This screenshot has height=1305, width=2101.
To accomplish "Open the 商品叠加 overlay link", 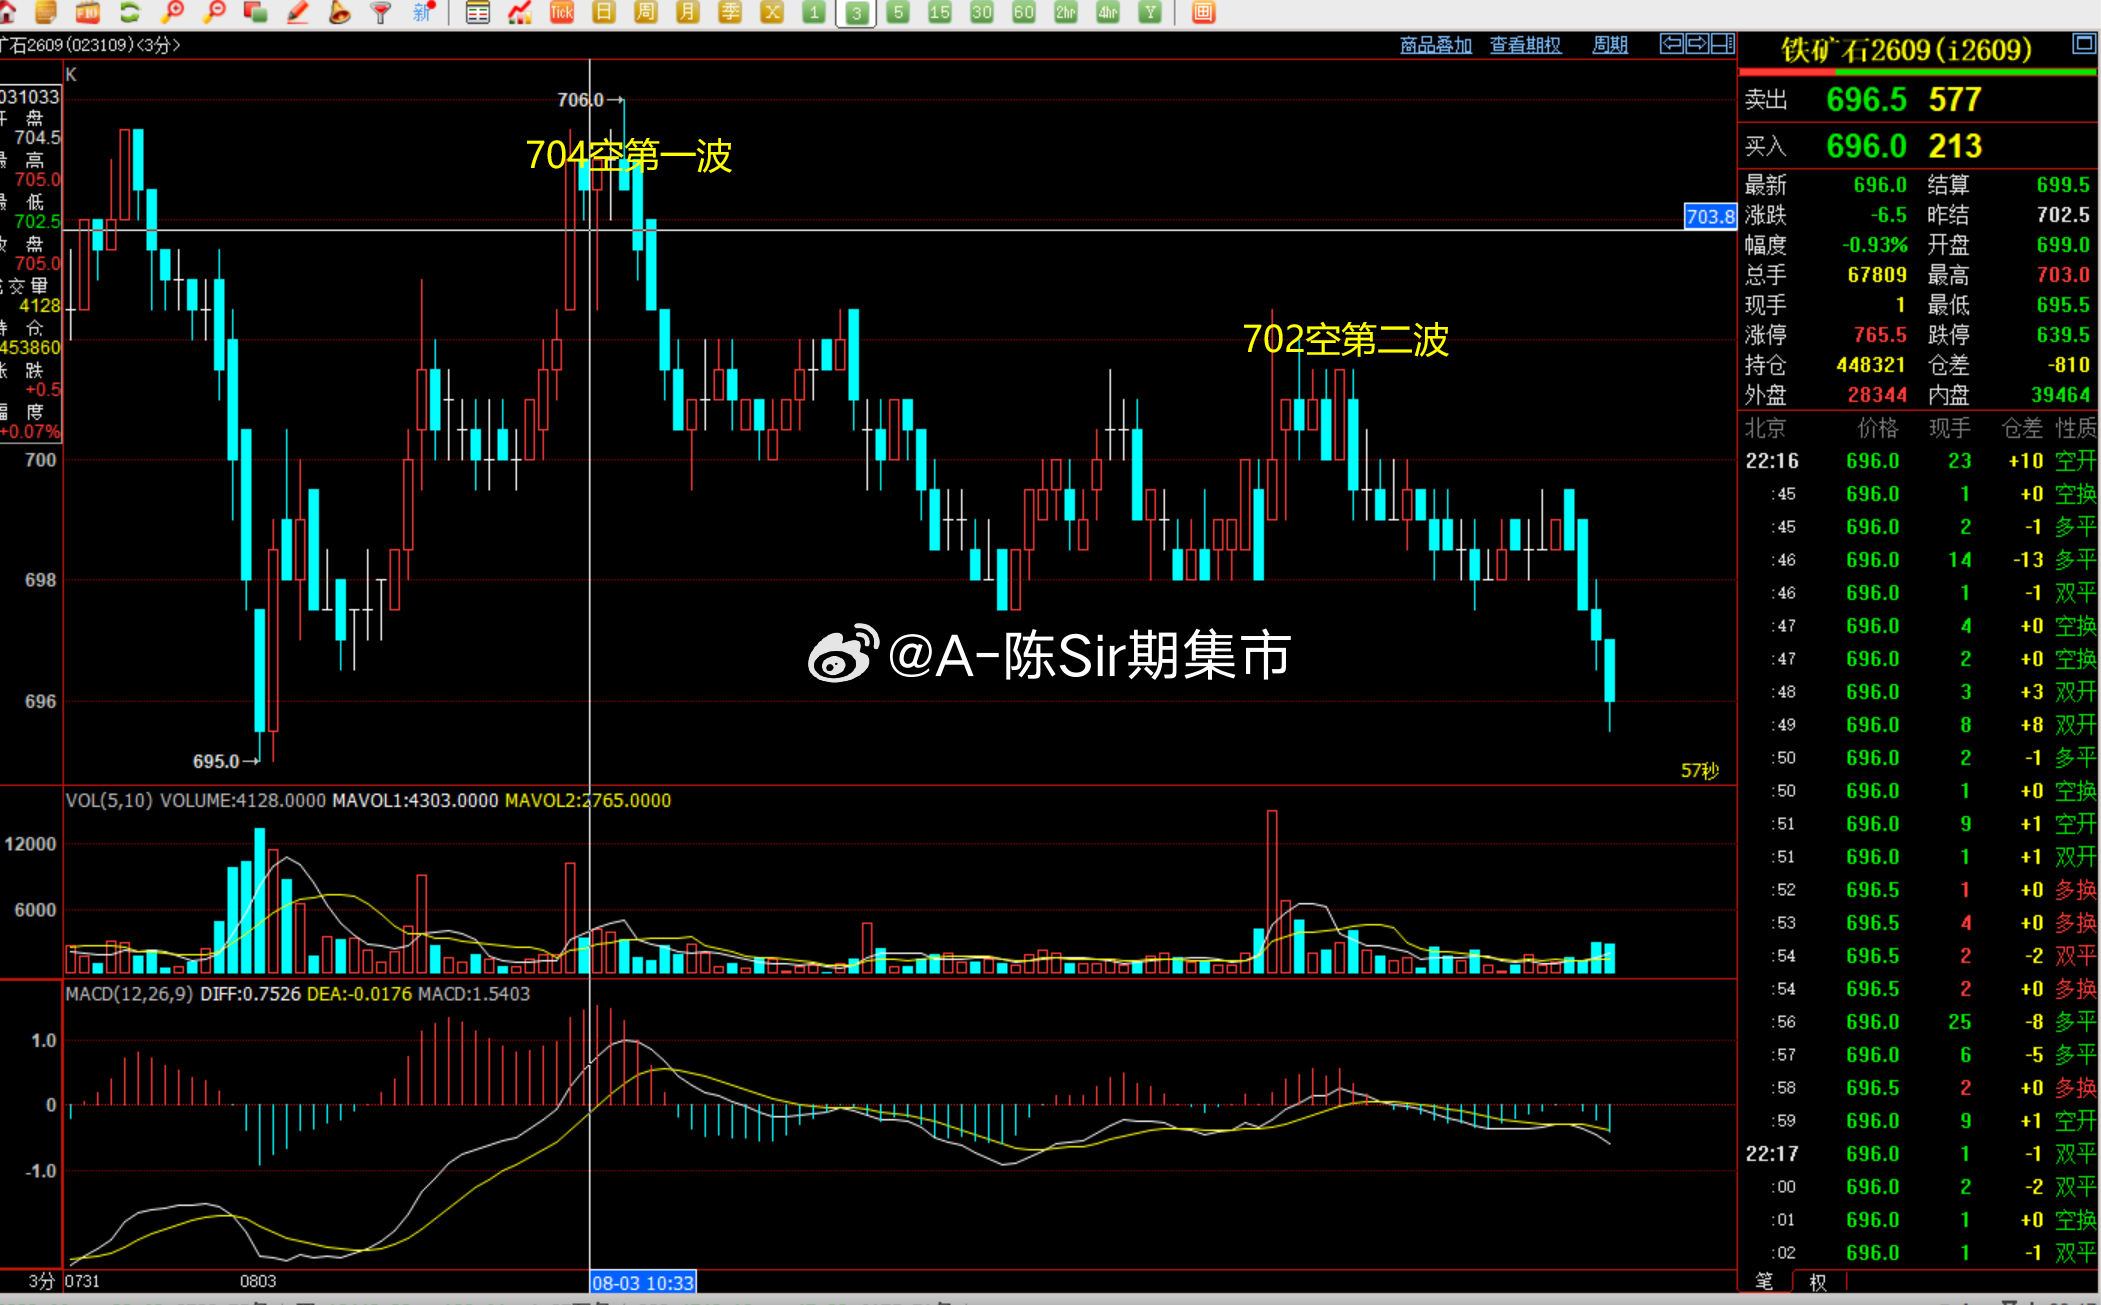I will 1436,45.
